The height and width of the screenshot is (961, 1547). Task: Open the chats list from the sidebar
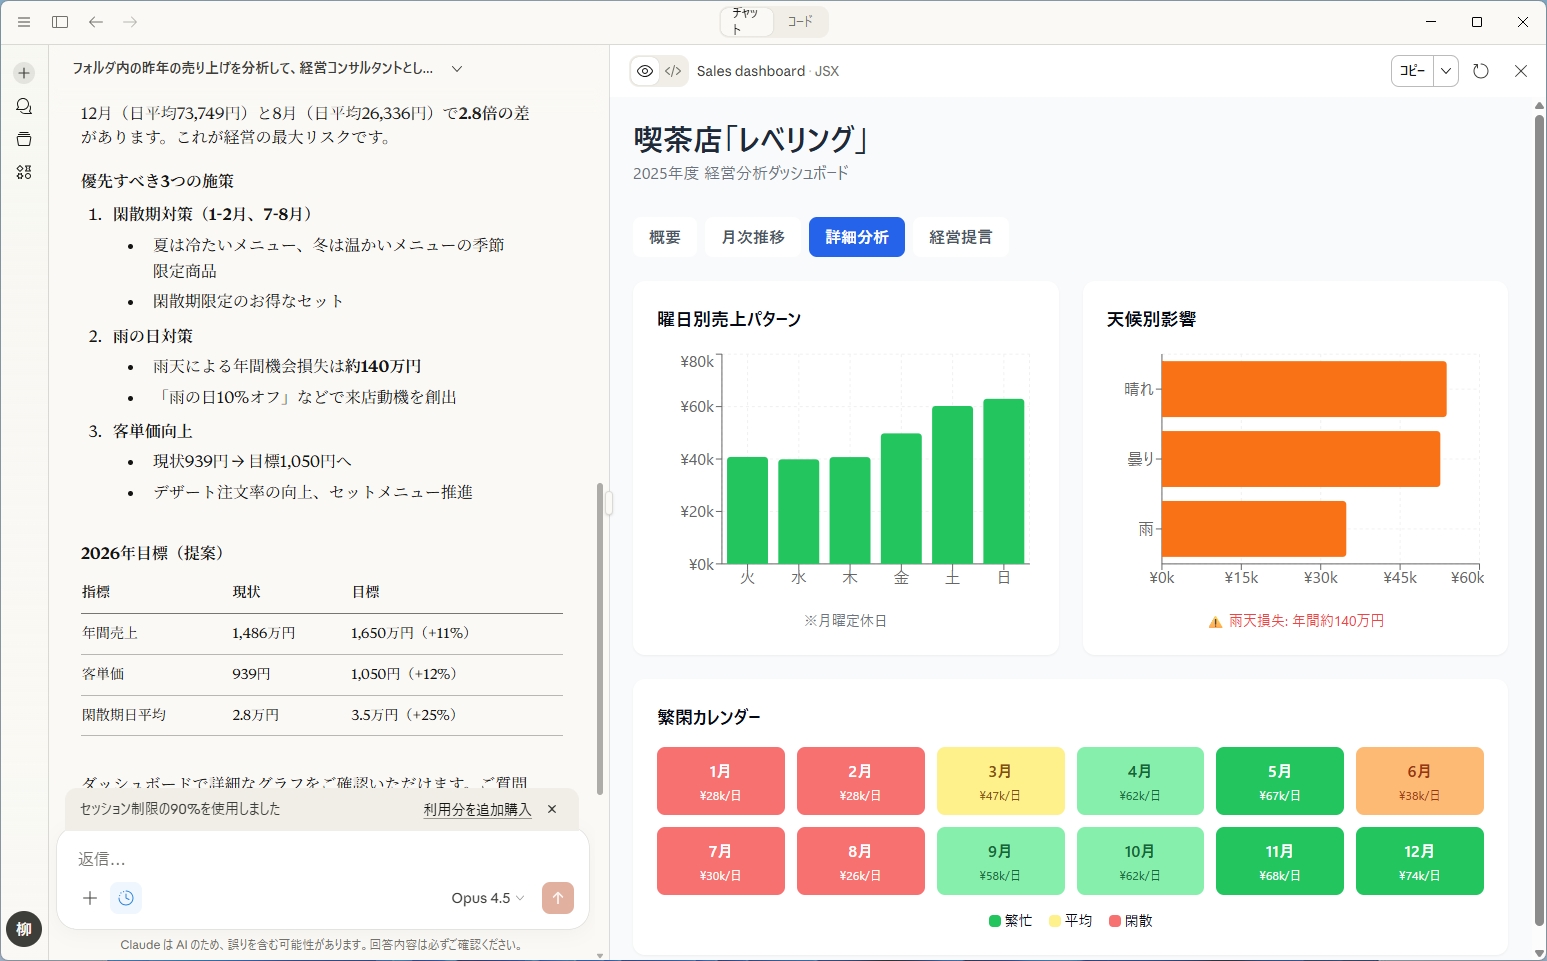pos(22,105)
